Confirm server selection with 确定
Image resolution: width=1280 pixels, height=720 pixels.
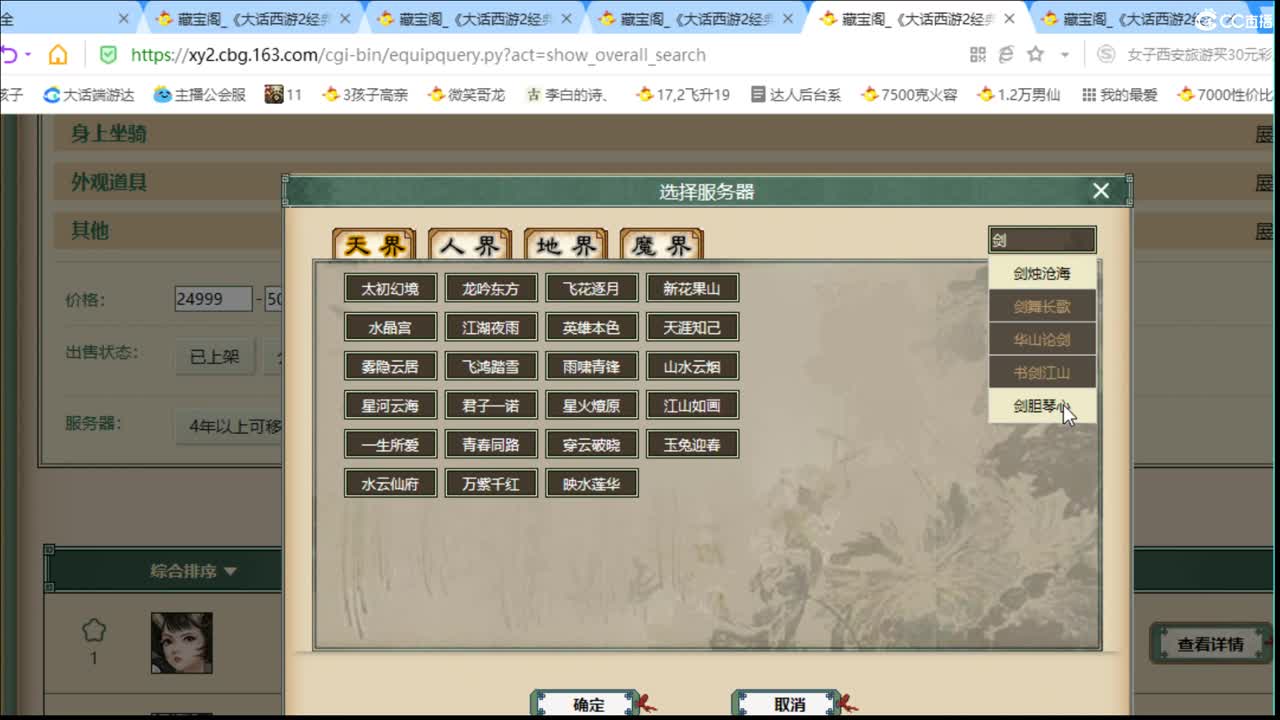(x=588, y=704)
